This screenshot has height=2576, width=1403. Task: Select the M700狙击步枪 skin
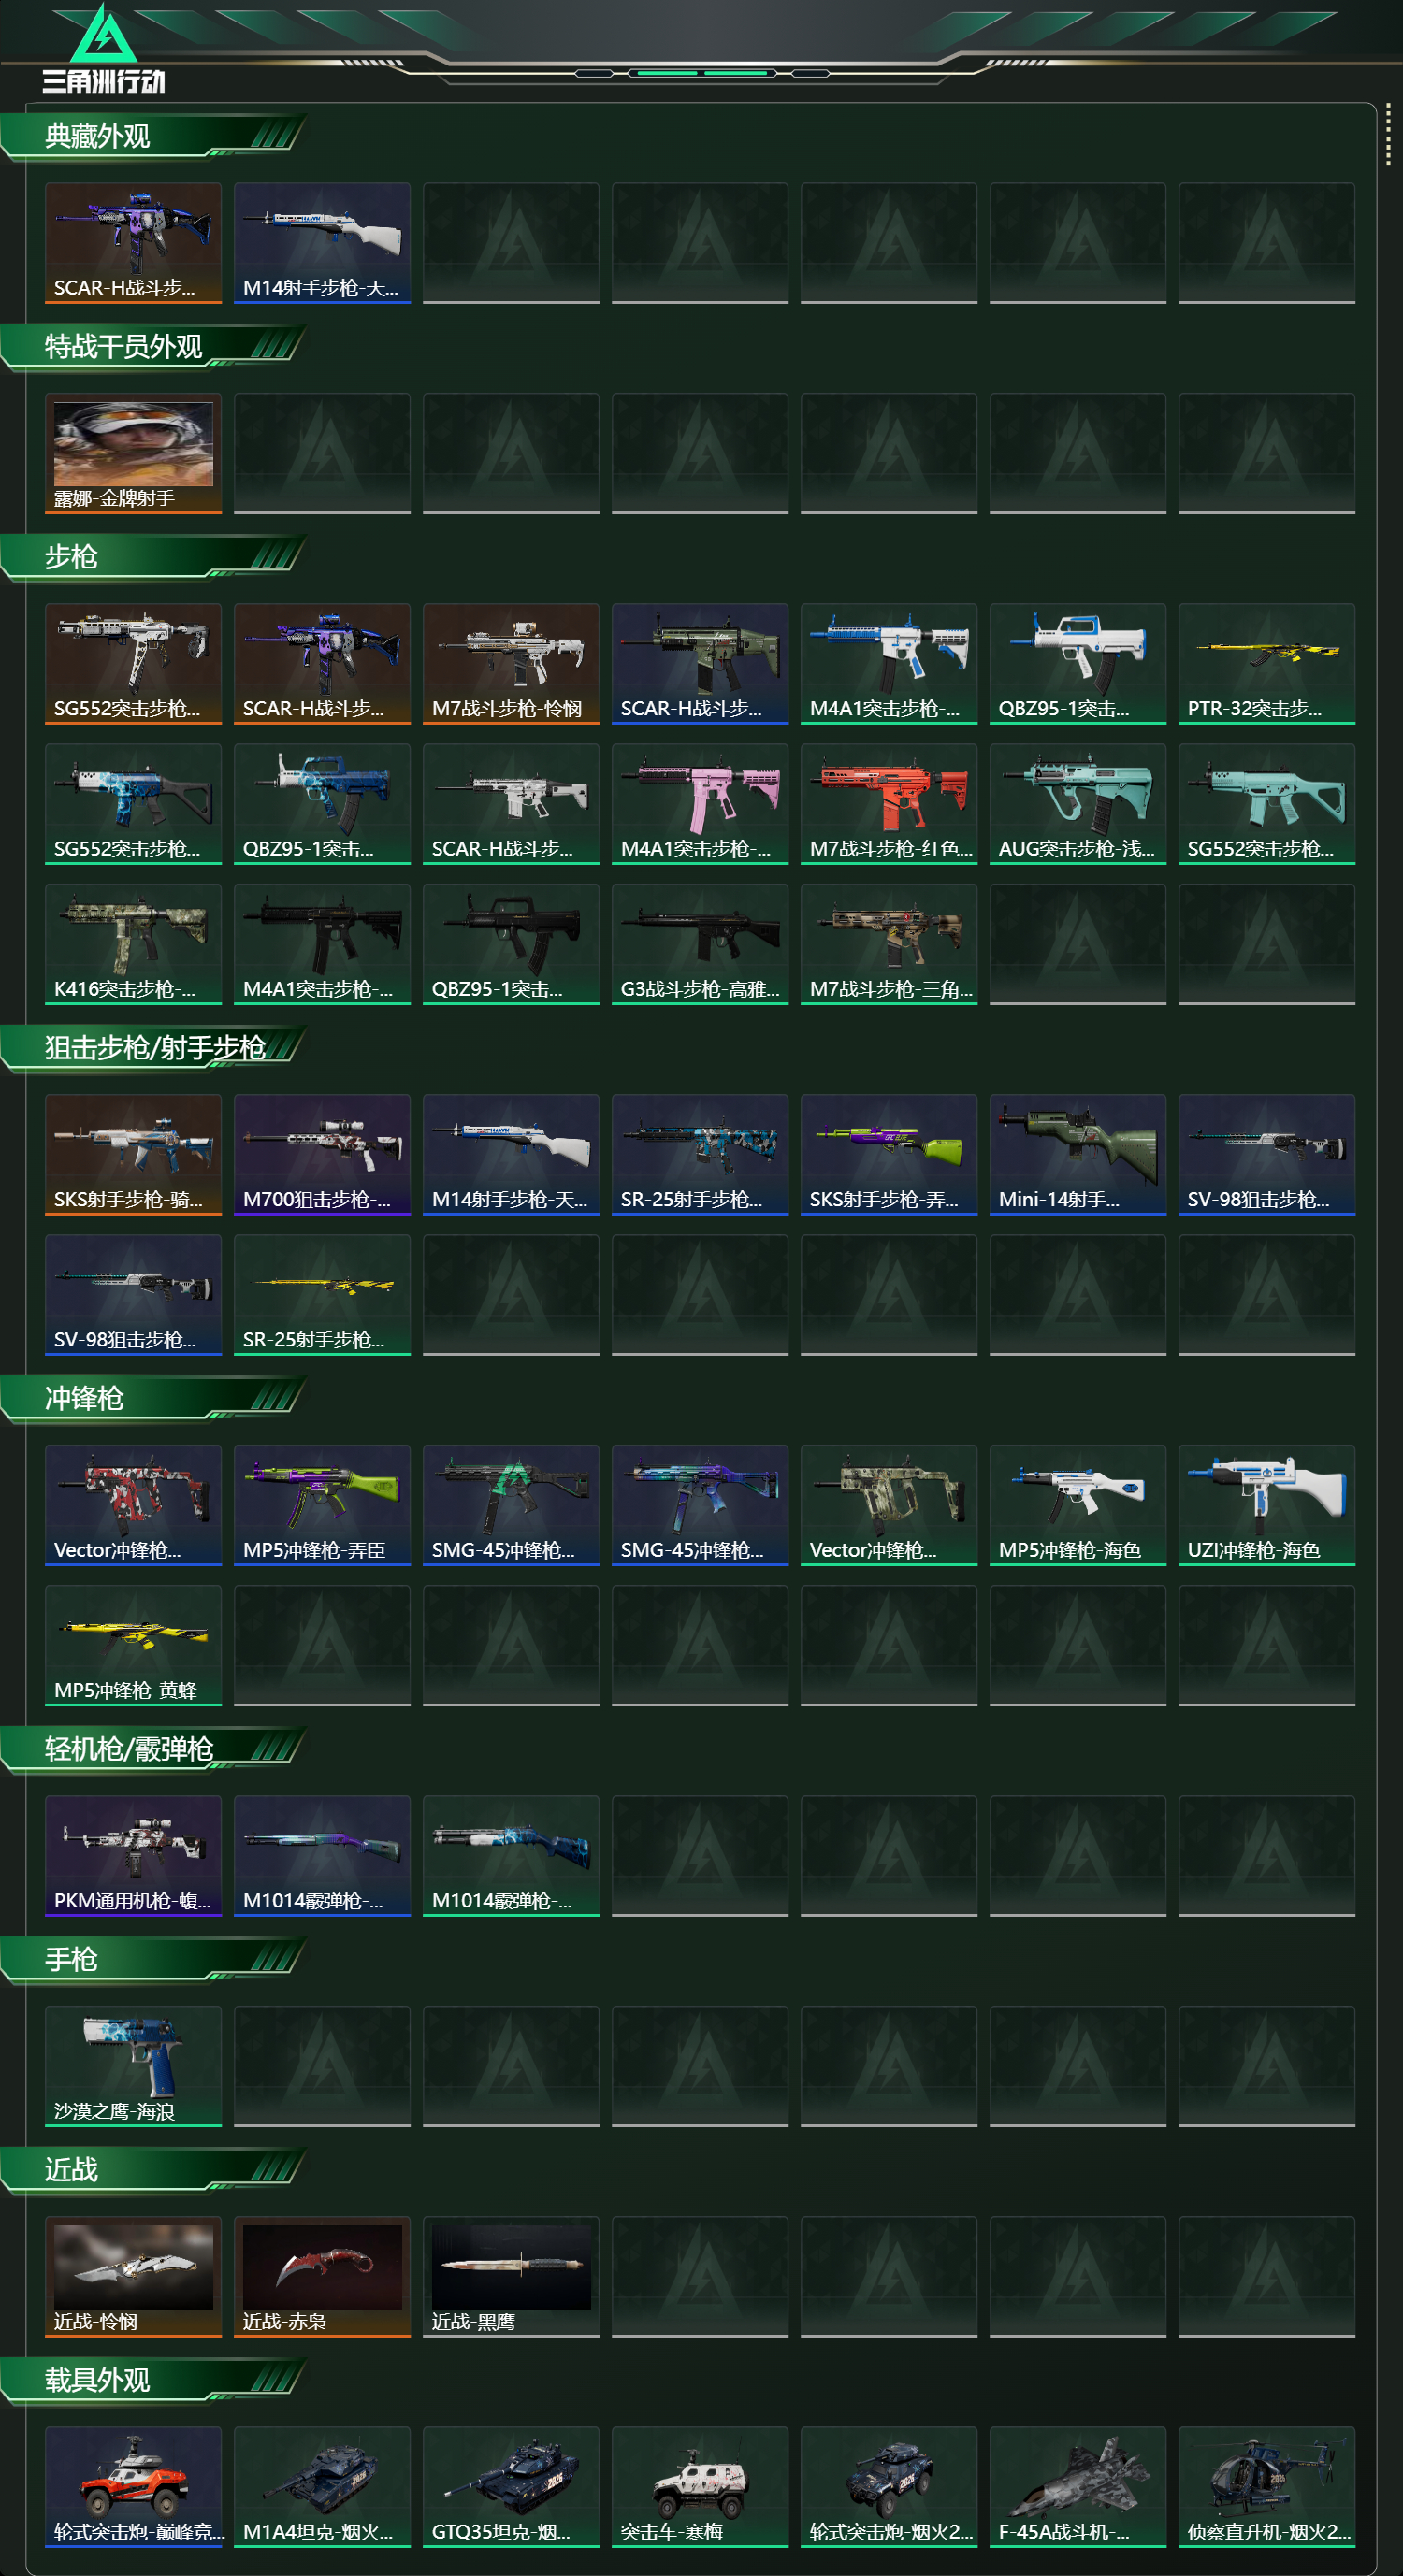[x=322, y=1155]
